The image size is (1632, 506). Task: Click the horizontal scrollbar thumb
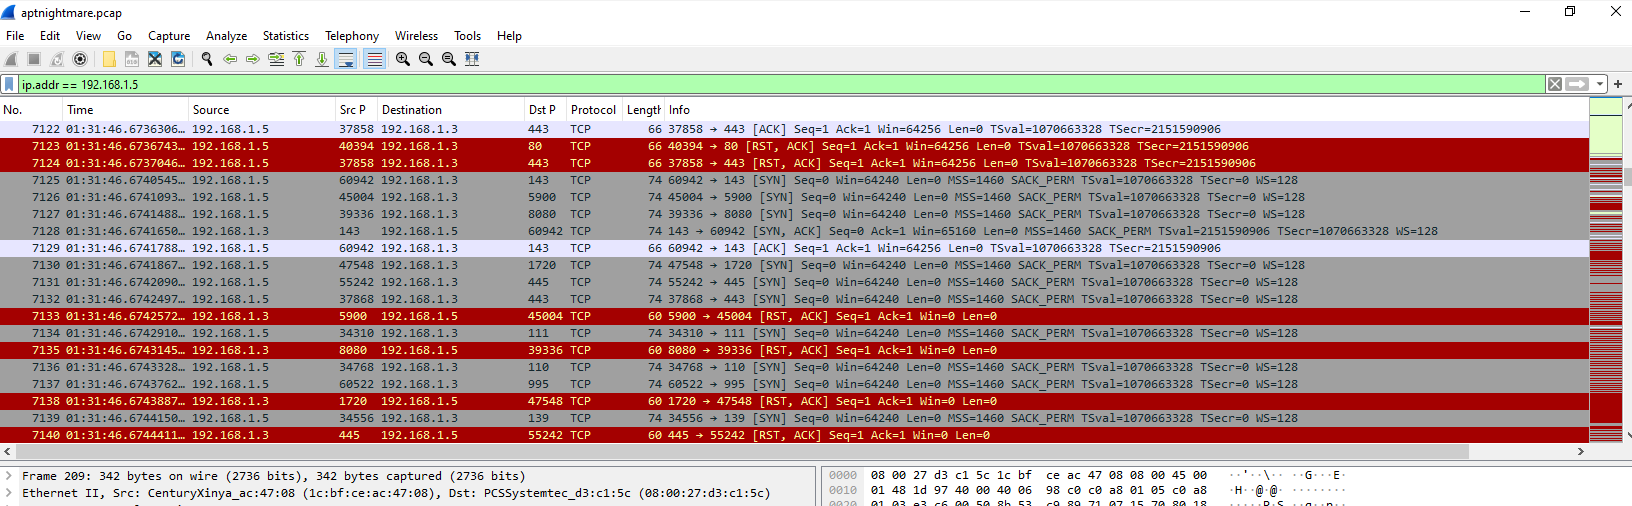(741, 452)
